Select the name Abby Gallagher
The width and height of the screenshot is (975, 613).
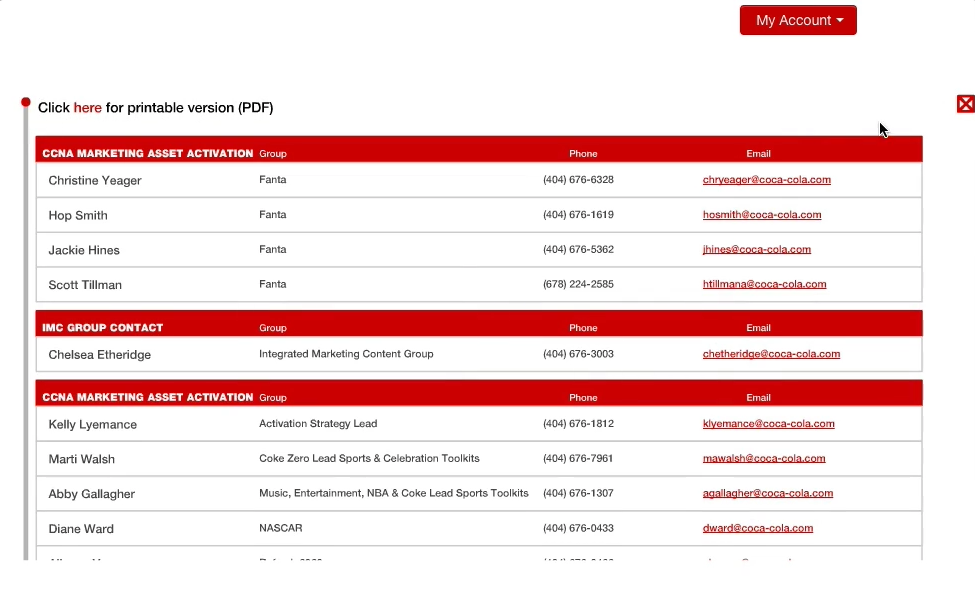(x=91, y=494)
